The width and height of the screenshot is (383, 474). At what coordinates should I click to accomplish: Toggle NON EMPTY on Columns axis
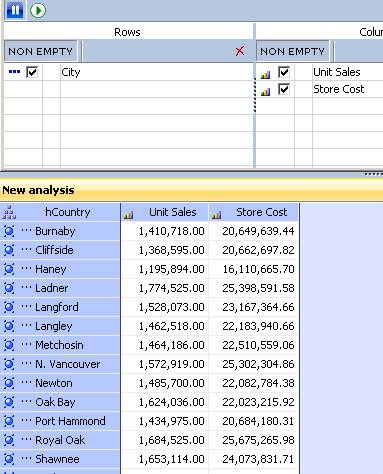[x=292, y=51]
